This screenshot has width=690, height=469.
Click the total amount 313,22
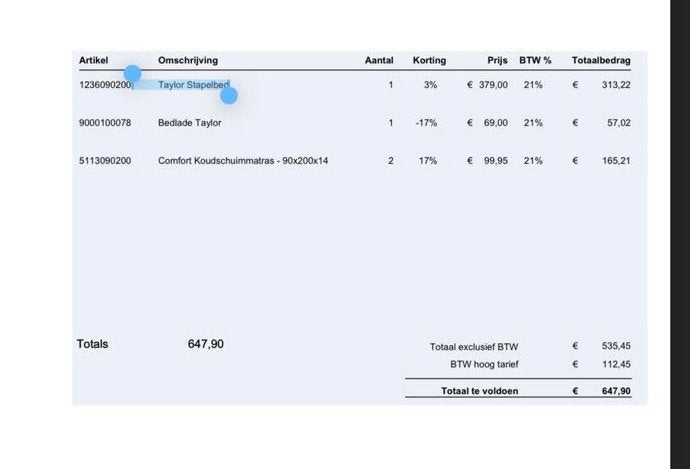616,85
